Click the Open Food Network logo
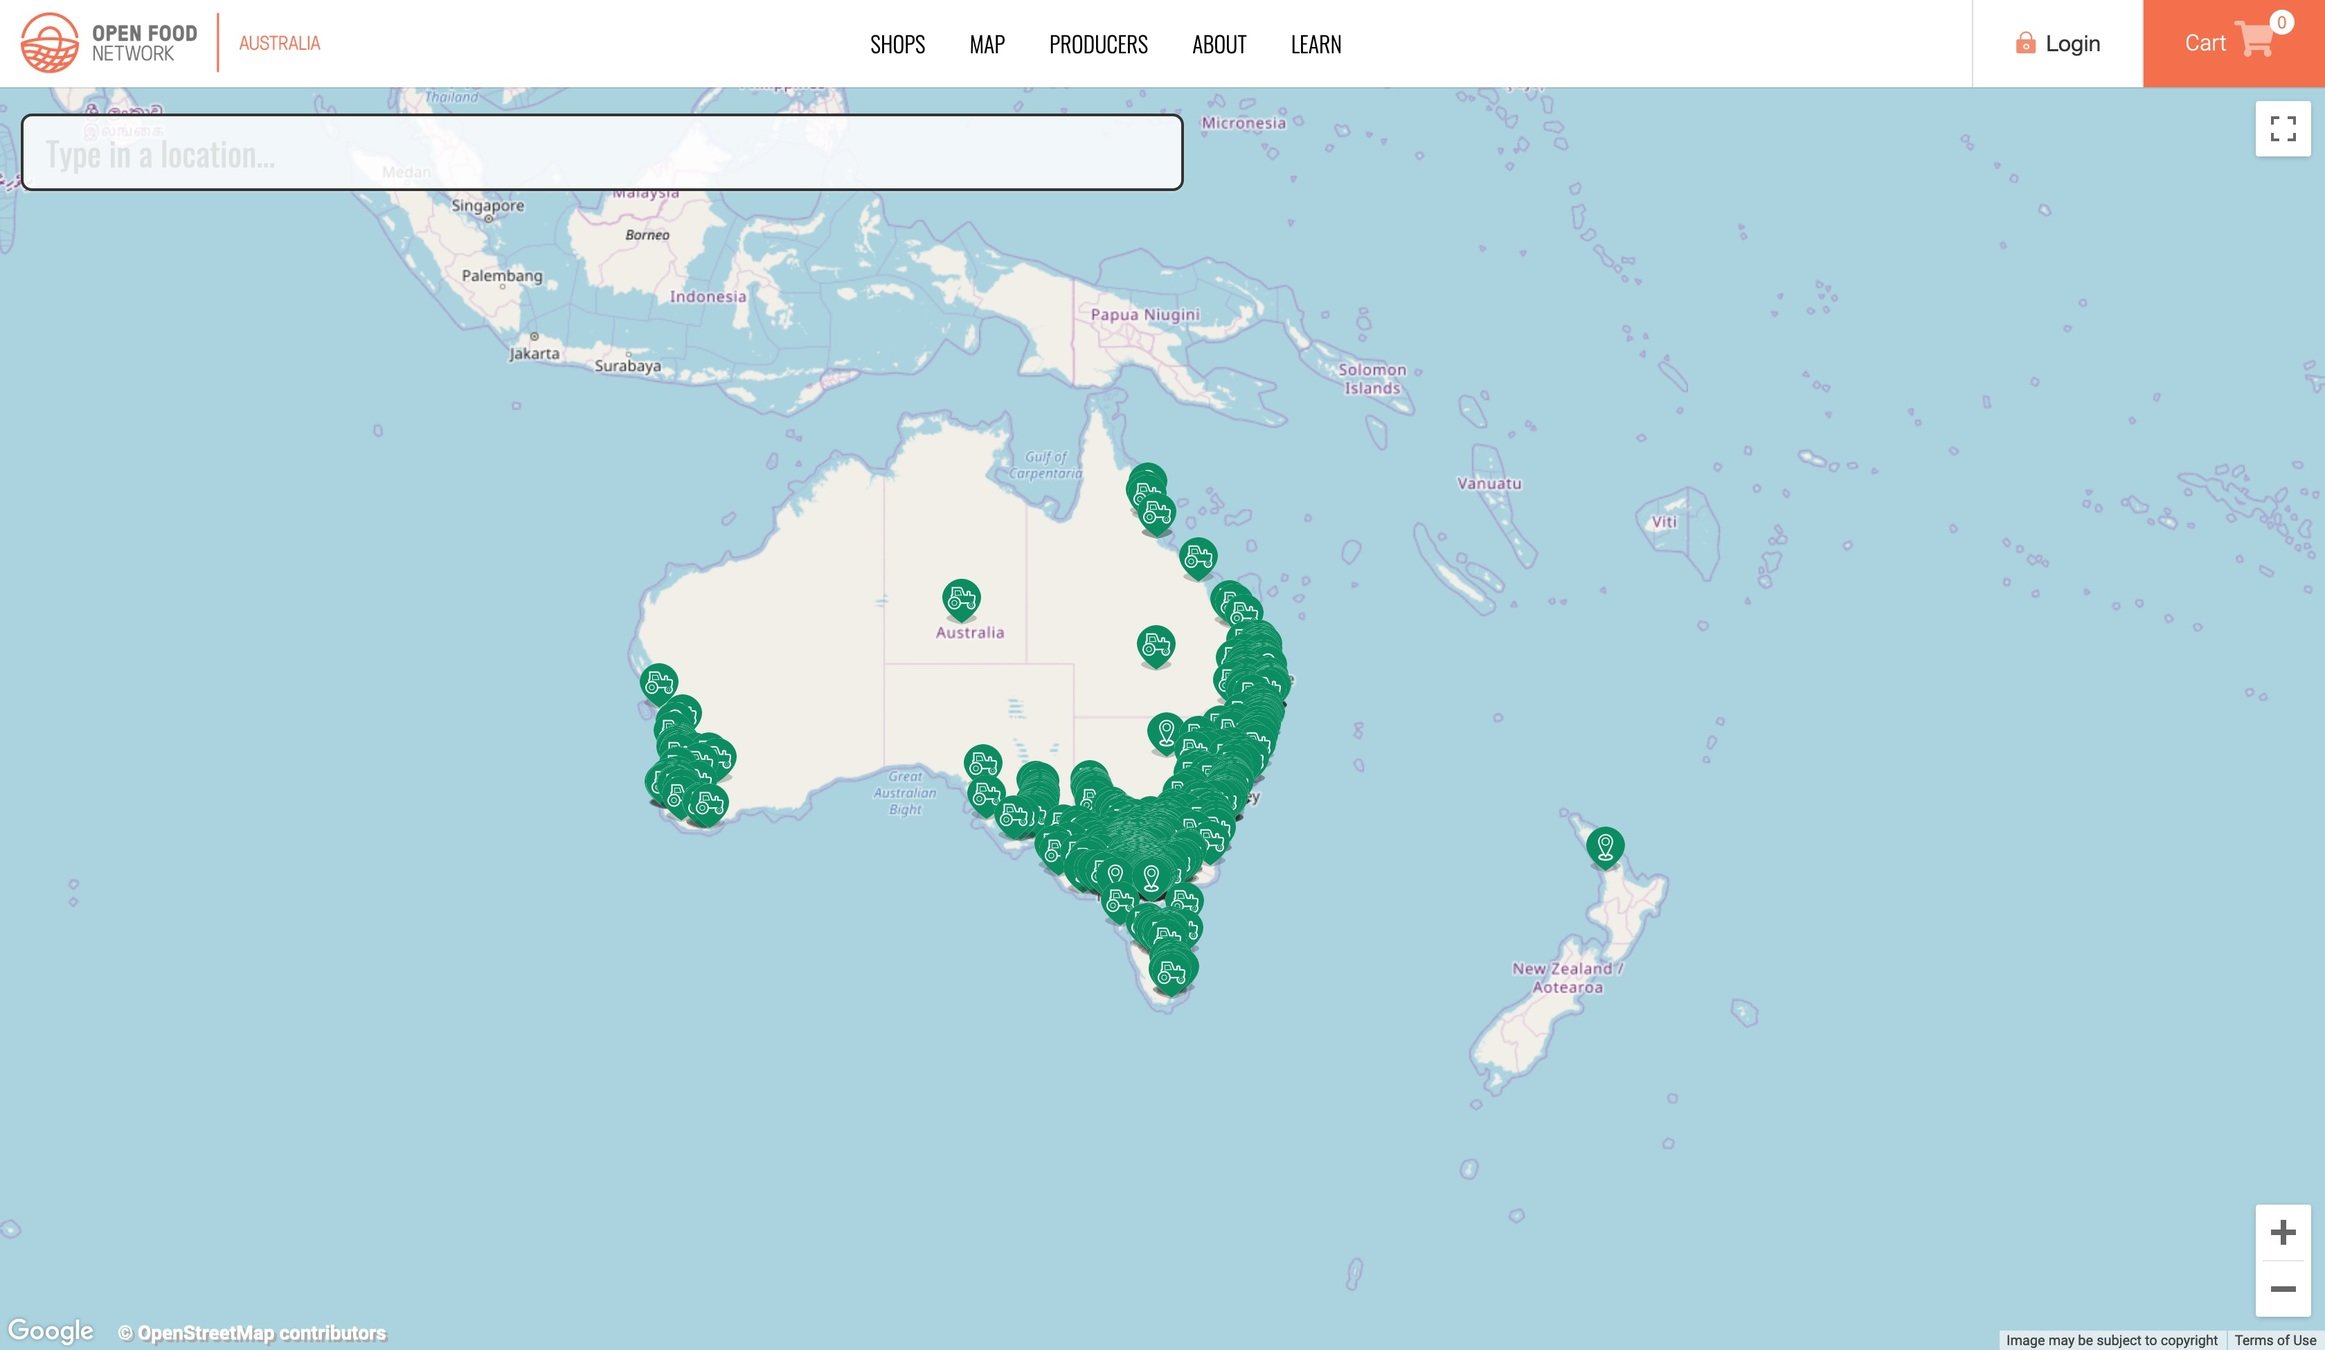 click(108, 43)
